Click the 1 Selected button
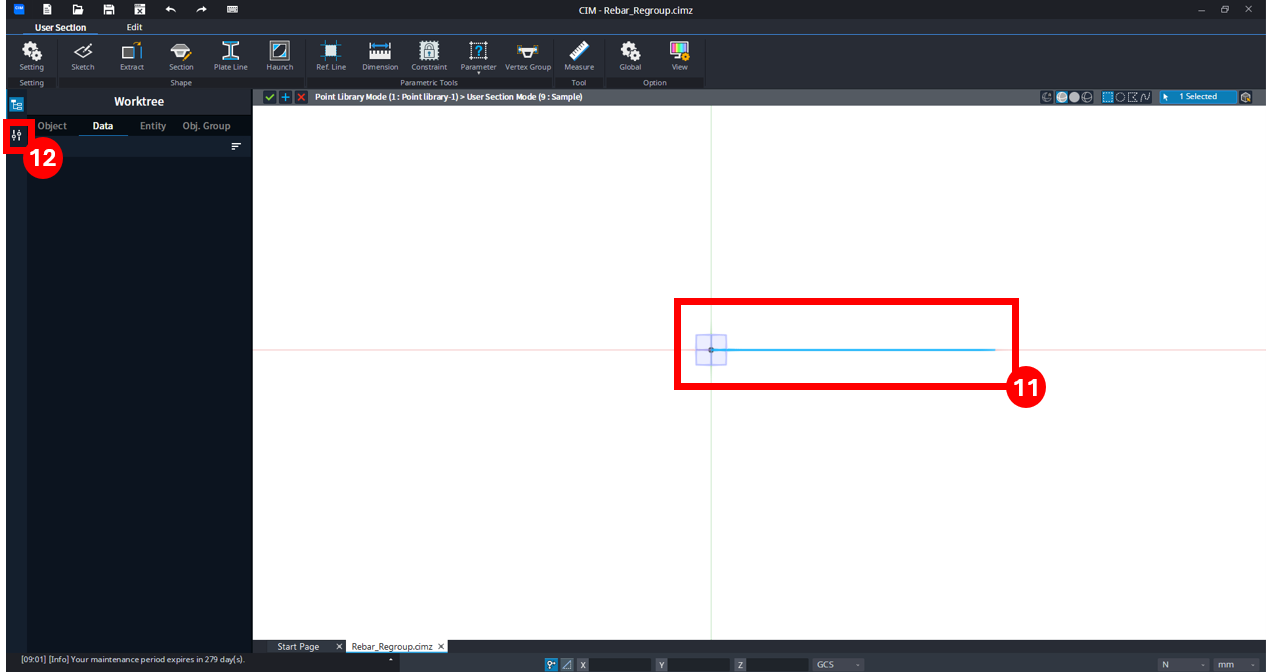 point(1198,97)
